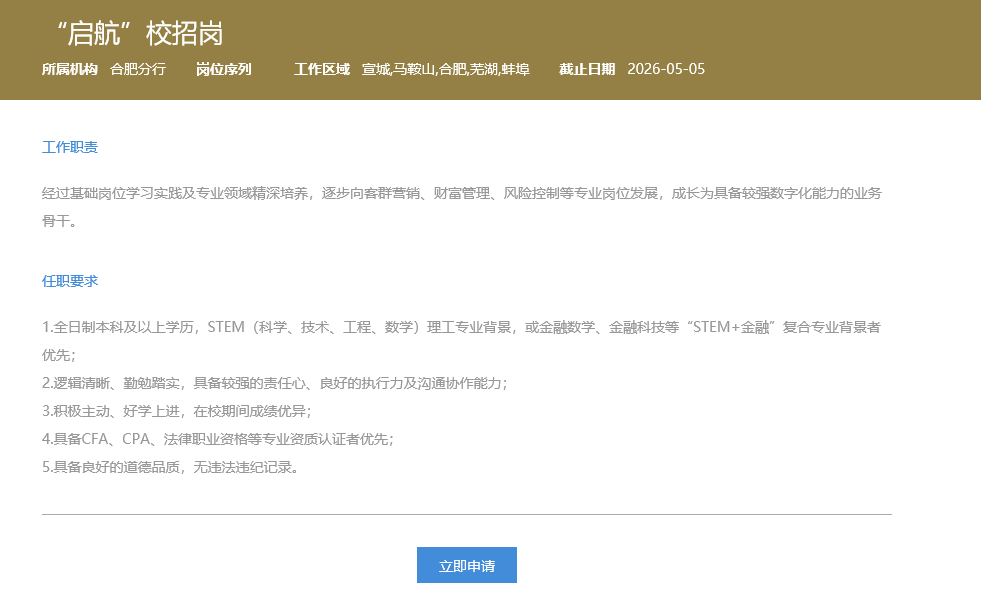Click the word 骨干 ending the duties paragraph
Viewport: 981px width, 591px height.
[x=59, y=221]
